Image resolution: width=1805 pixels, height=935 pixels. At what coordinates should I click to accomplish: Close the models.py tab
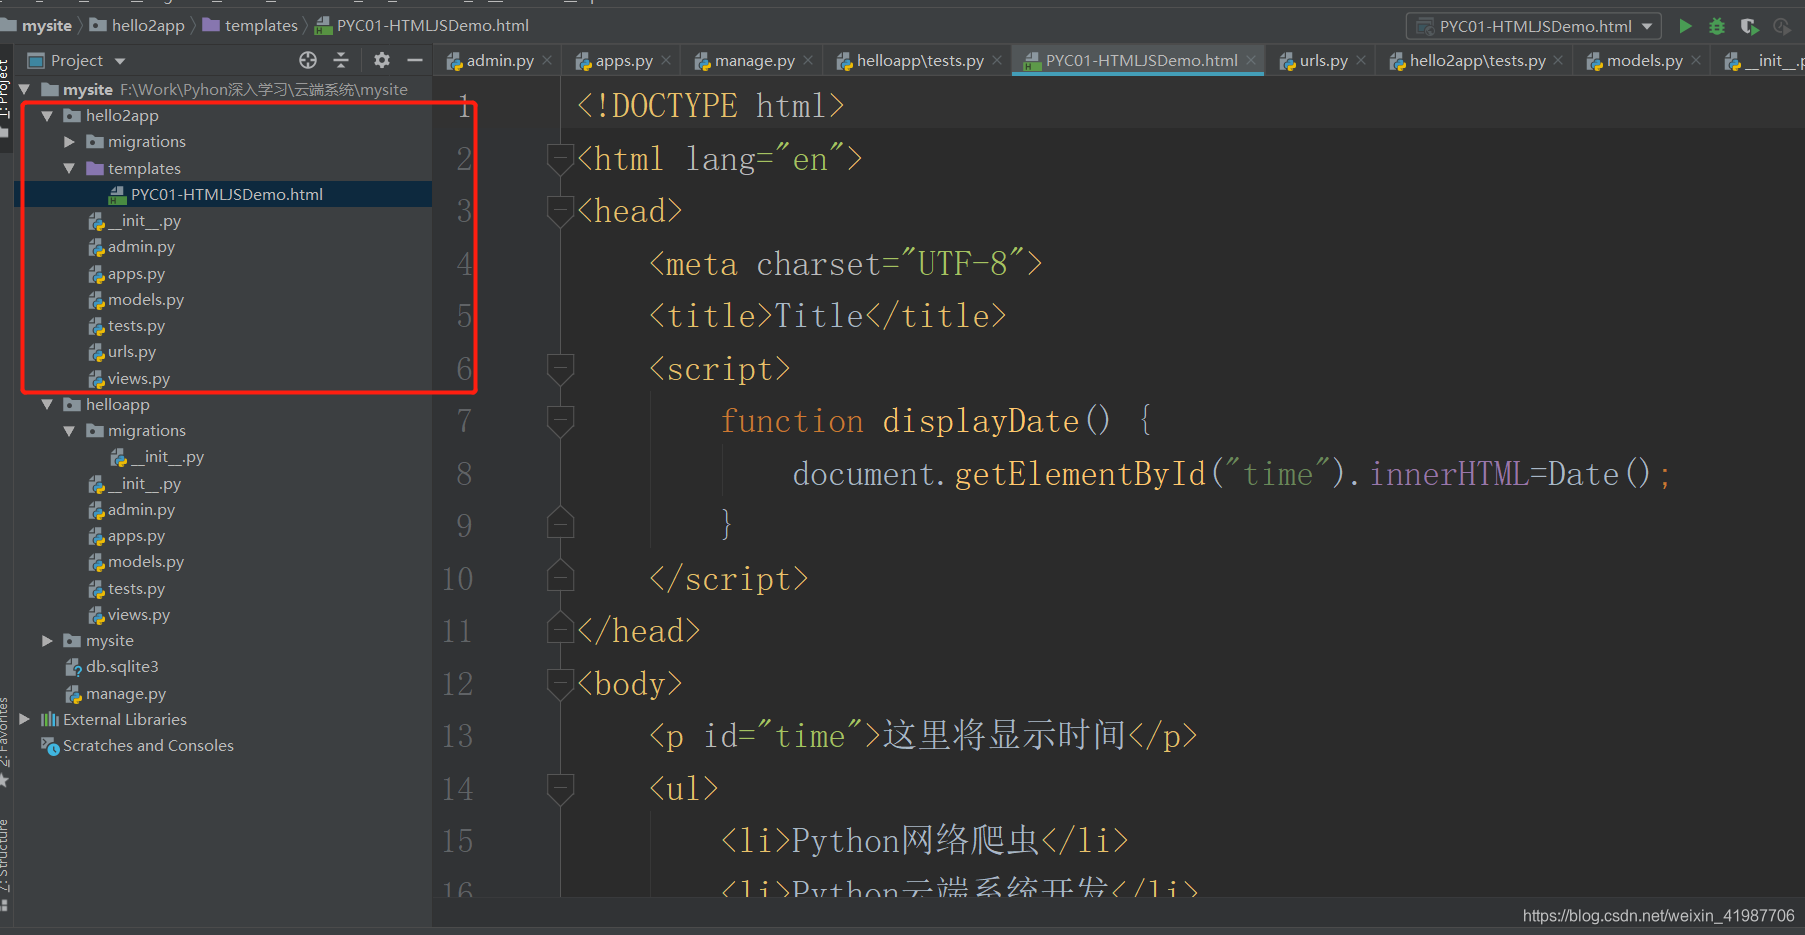1696,61
